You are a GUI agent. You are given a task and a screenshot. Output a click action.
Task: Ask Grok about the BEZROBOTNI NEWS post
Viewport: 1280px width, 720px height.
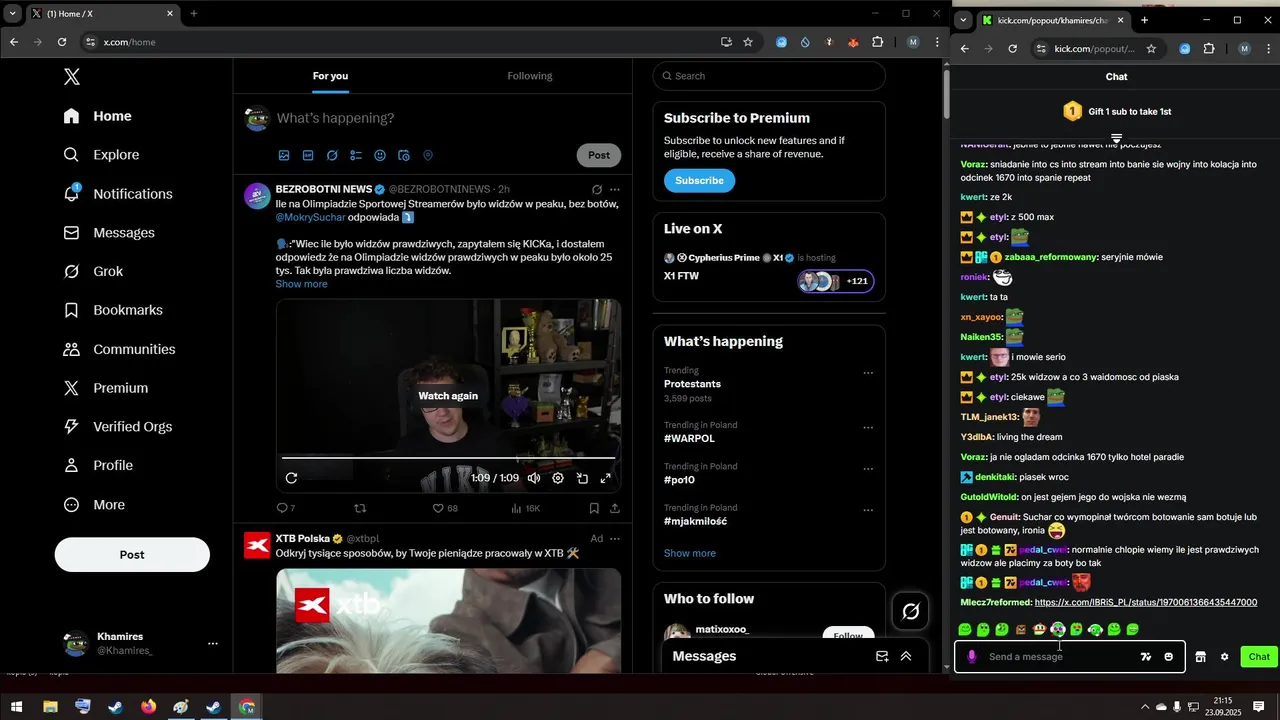pyautogui.click(x=597, y=189)
